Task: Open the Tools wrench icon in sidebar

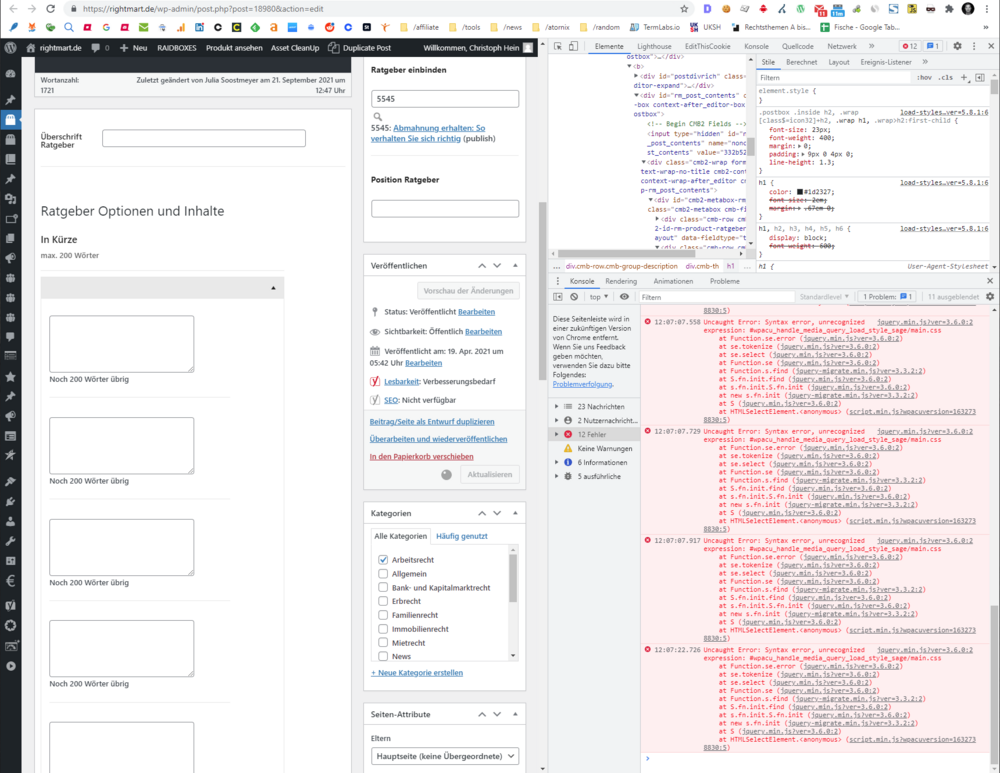Action: (x=10, y=541)
